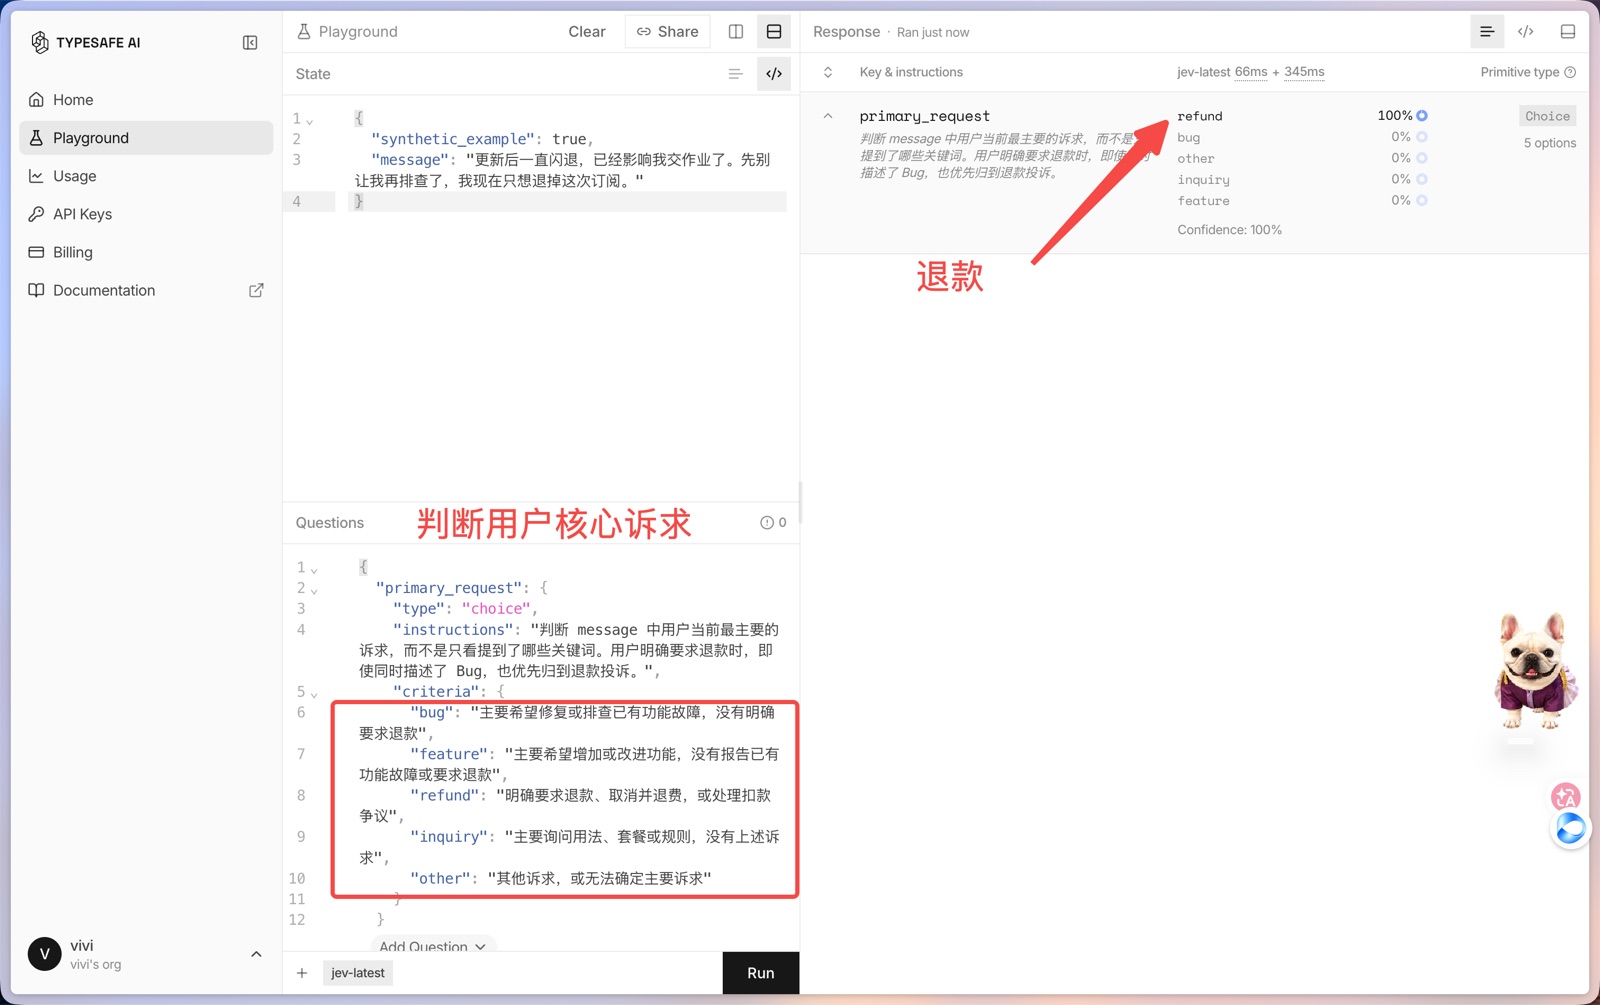This screenshot has height=1005, width=1600.
Task: Fold State JSON at line 1
Action: tap(310, 120)
